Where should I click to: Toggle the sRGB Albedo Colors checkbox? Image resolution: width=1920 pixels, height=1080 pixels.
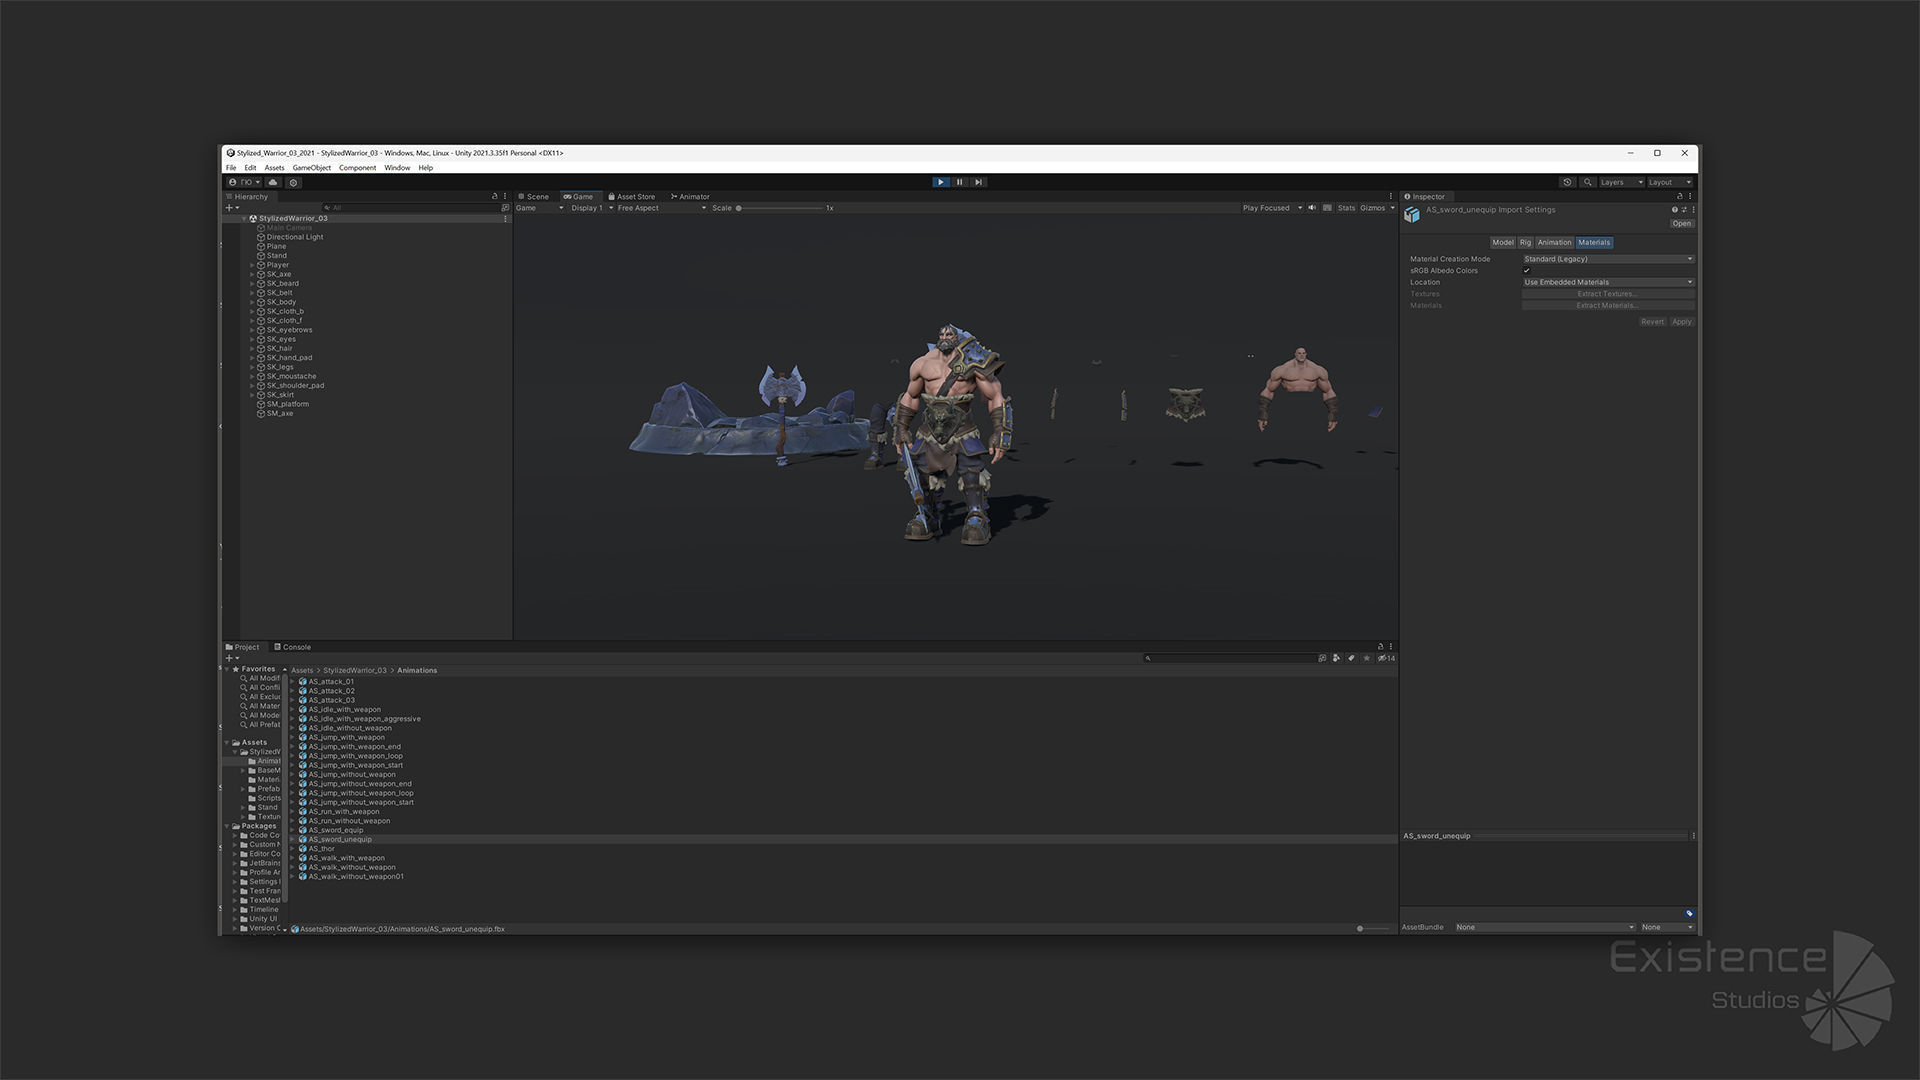tap(1527, 271)
